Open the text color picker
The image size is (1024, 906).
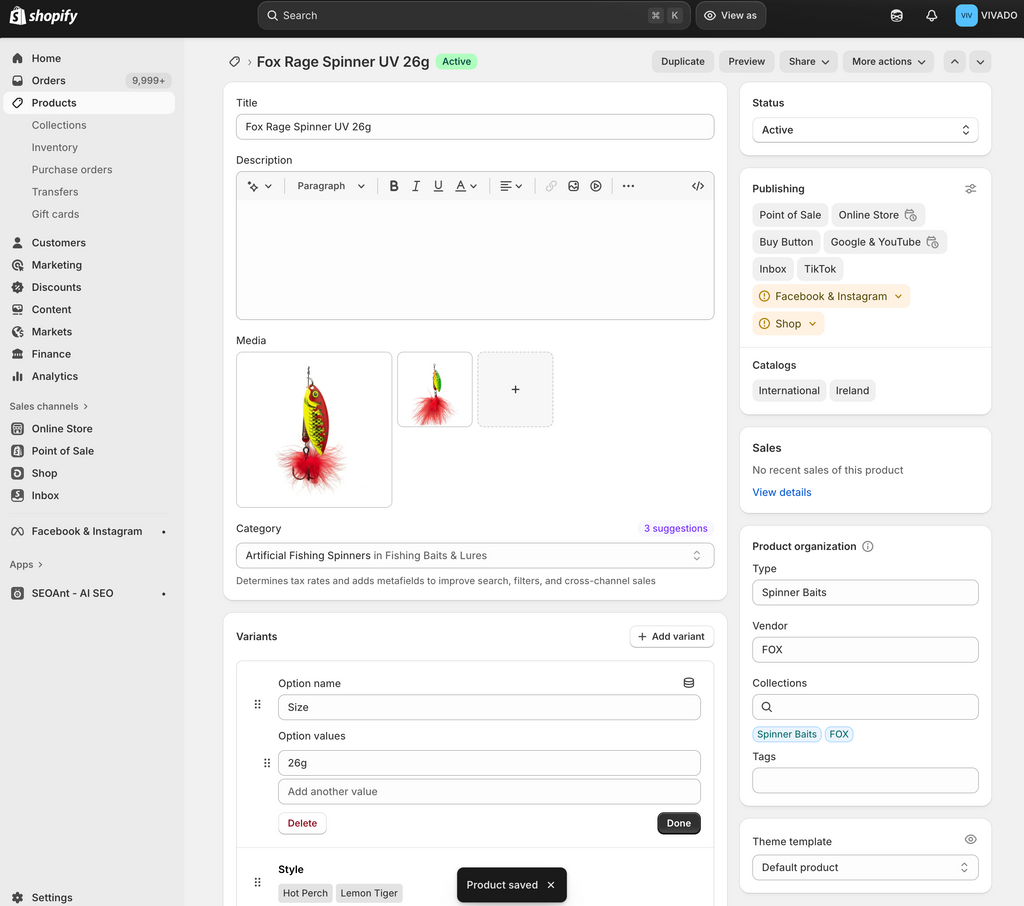tap(466, 186)
